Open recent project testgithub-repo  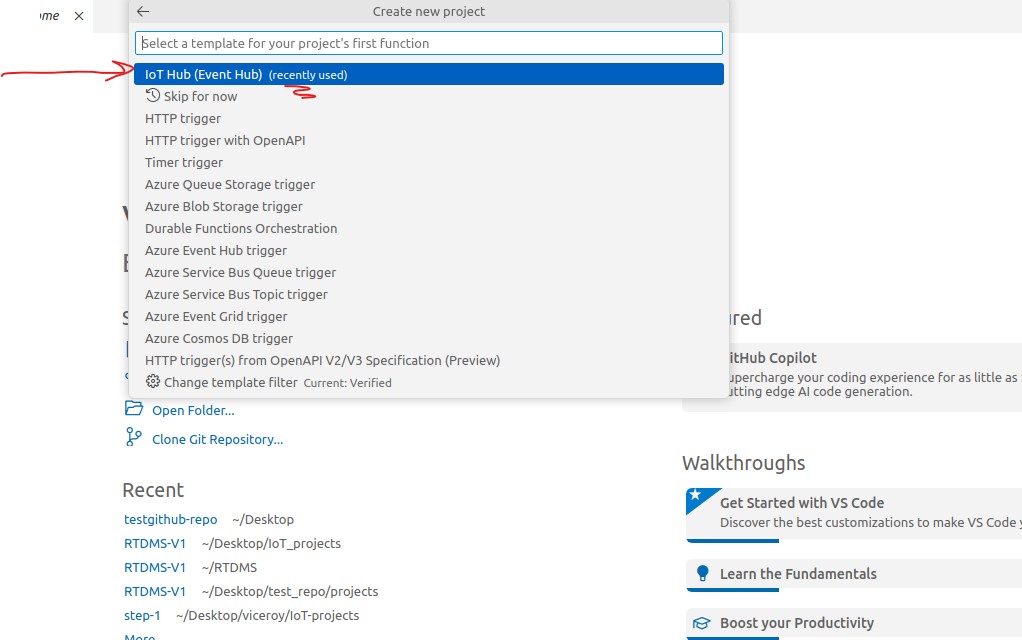point(171,519)
